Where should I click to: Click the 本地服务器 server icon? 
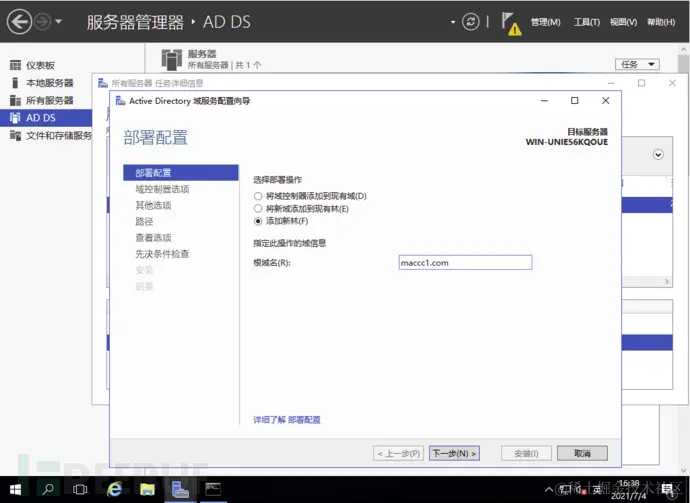[x=15, y=83]
